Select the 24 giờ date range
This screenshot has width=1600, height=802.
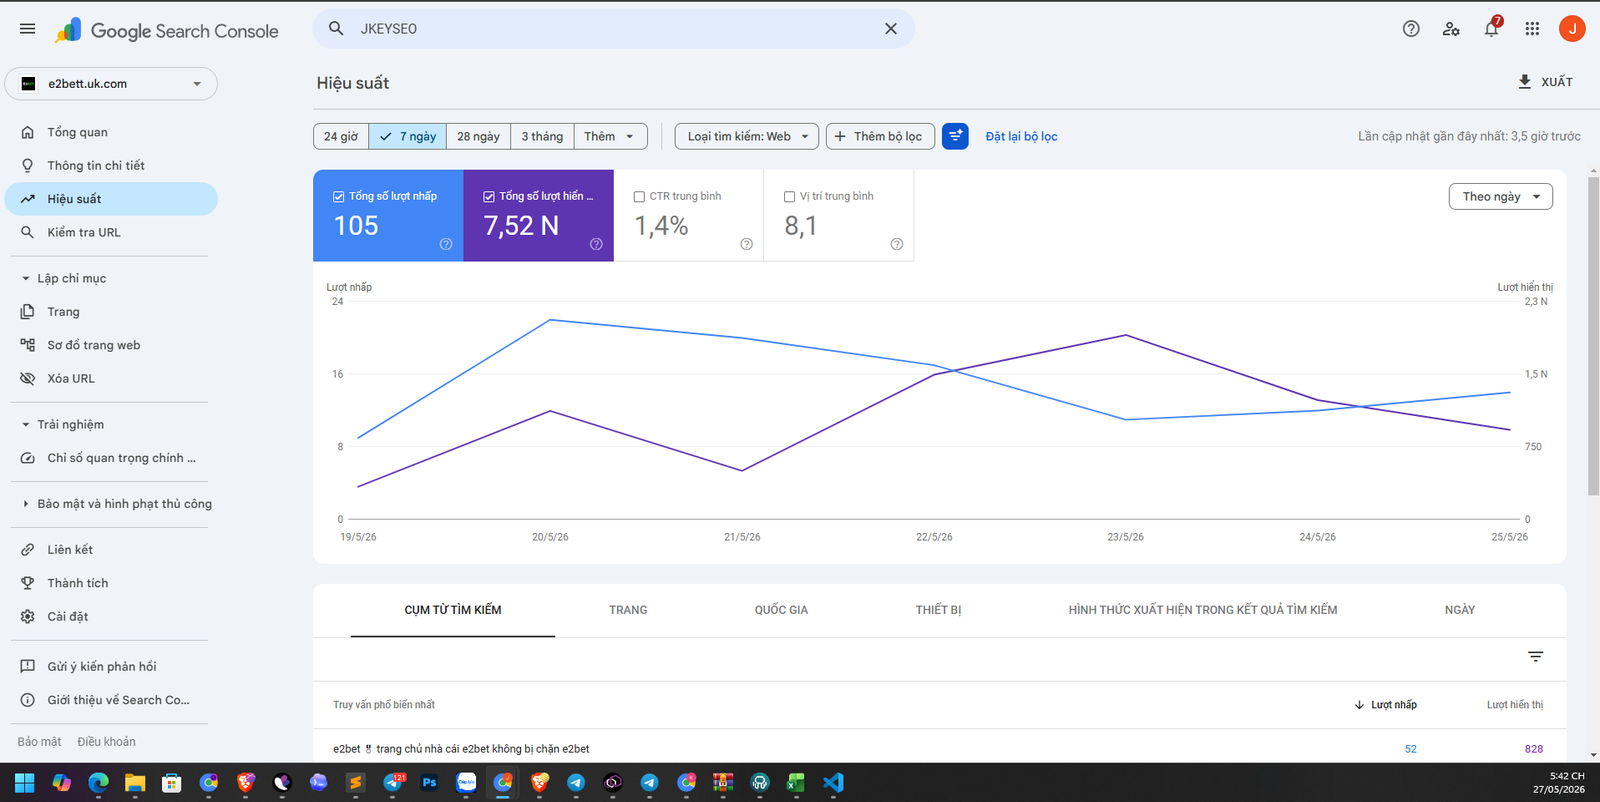pyautogui.click(x=341, y=136)
